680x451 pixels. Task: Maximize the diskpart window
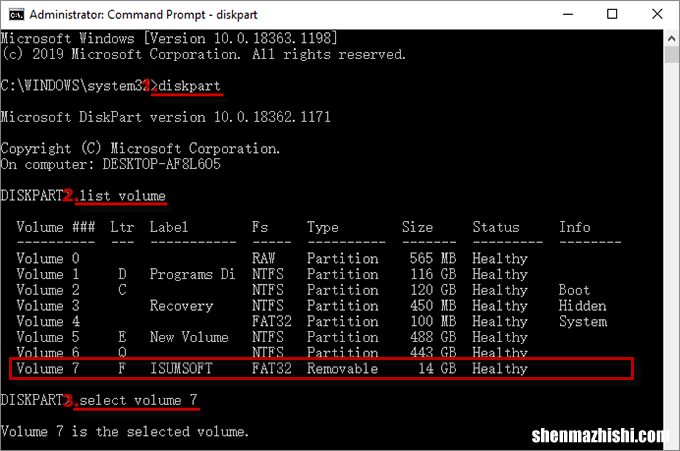pos(612,14)
